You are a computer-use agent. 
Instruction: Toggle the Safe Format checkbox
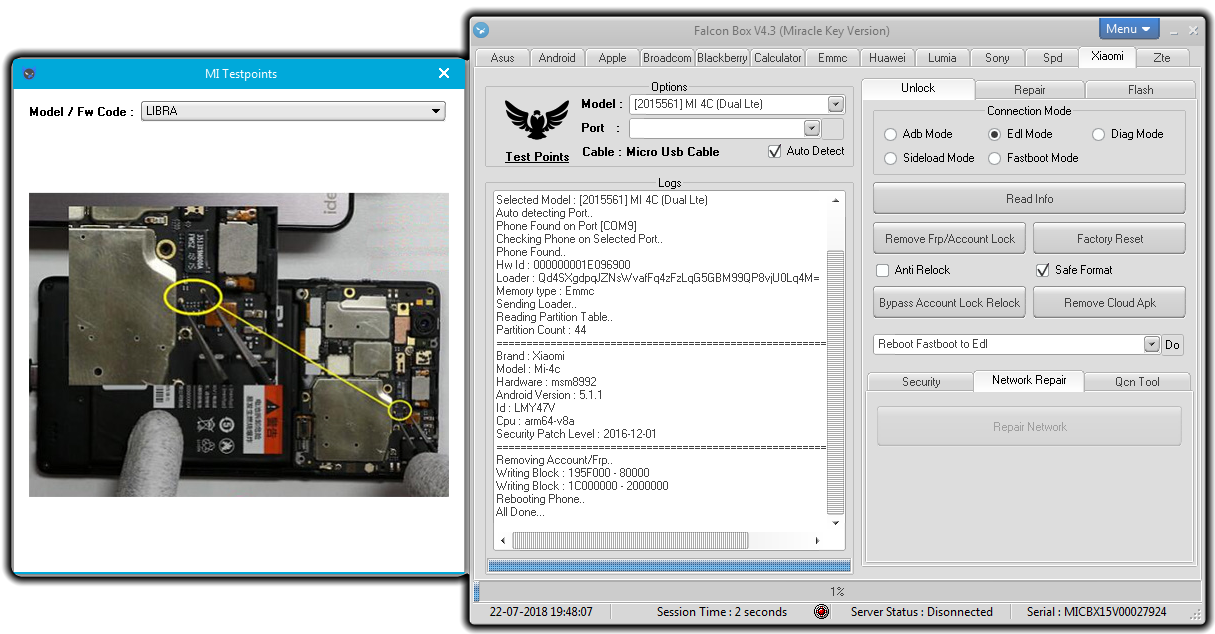coord(1042,270)
